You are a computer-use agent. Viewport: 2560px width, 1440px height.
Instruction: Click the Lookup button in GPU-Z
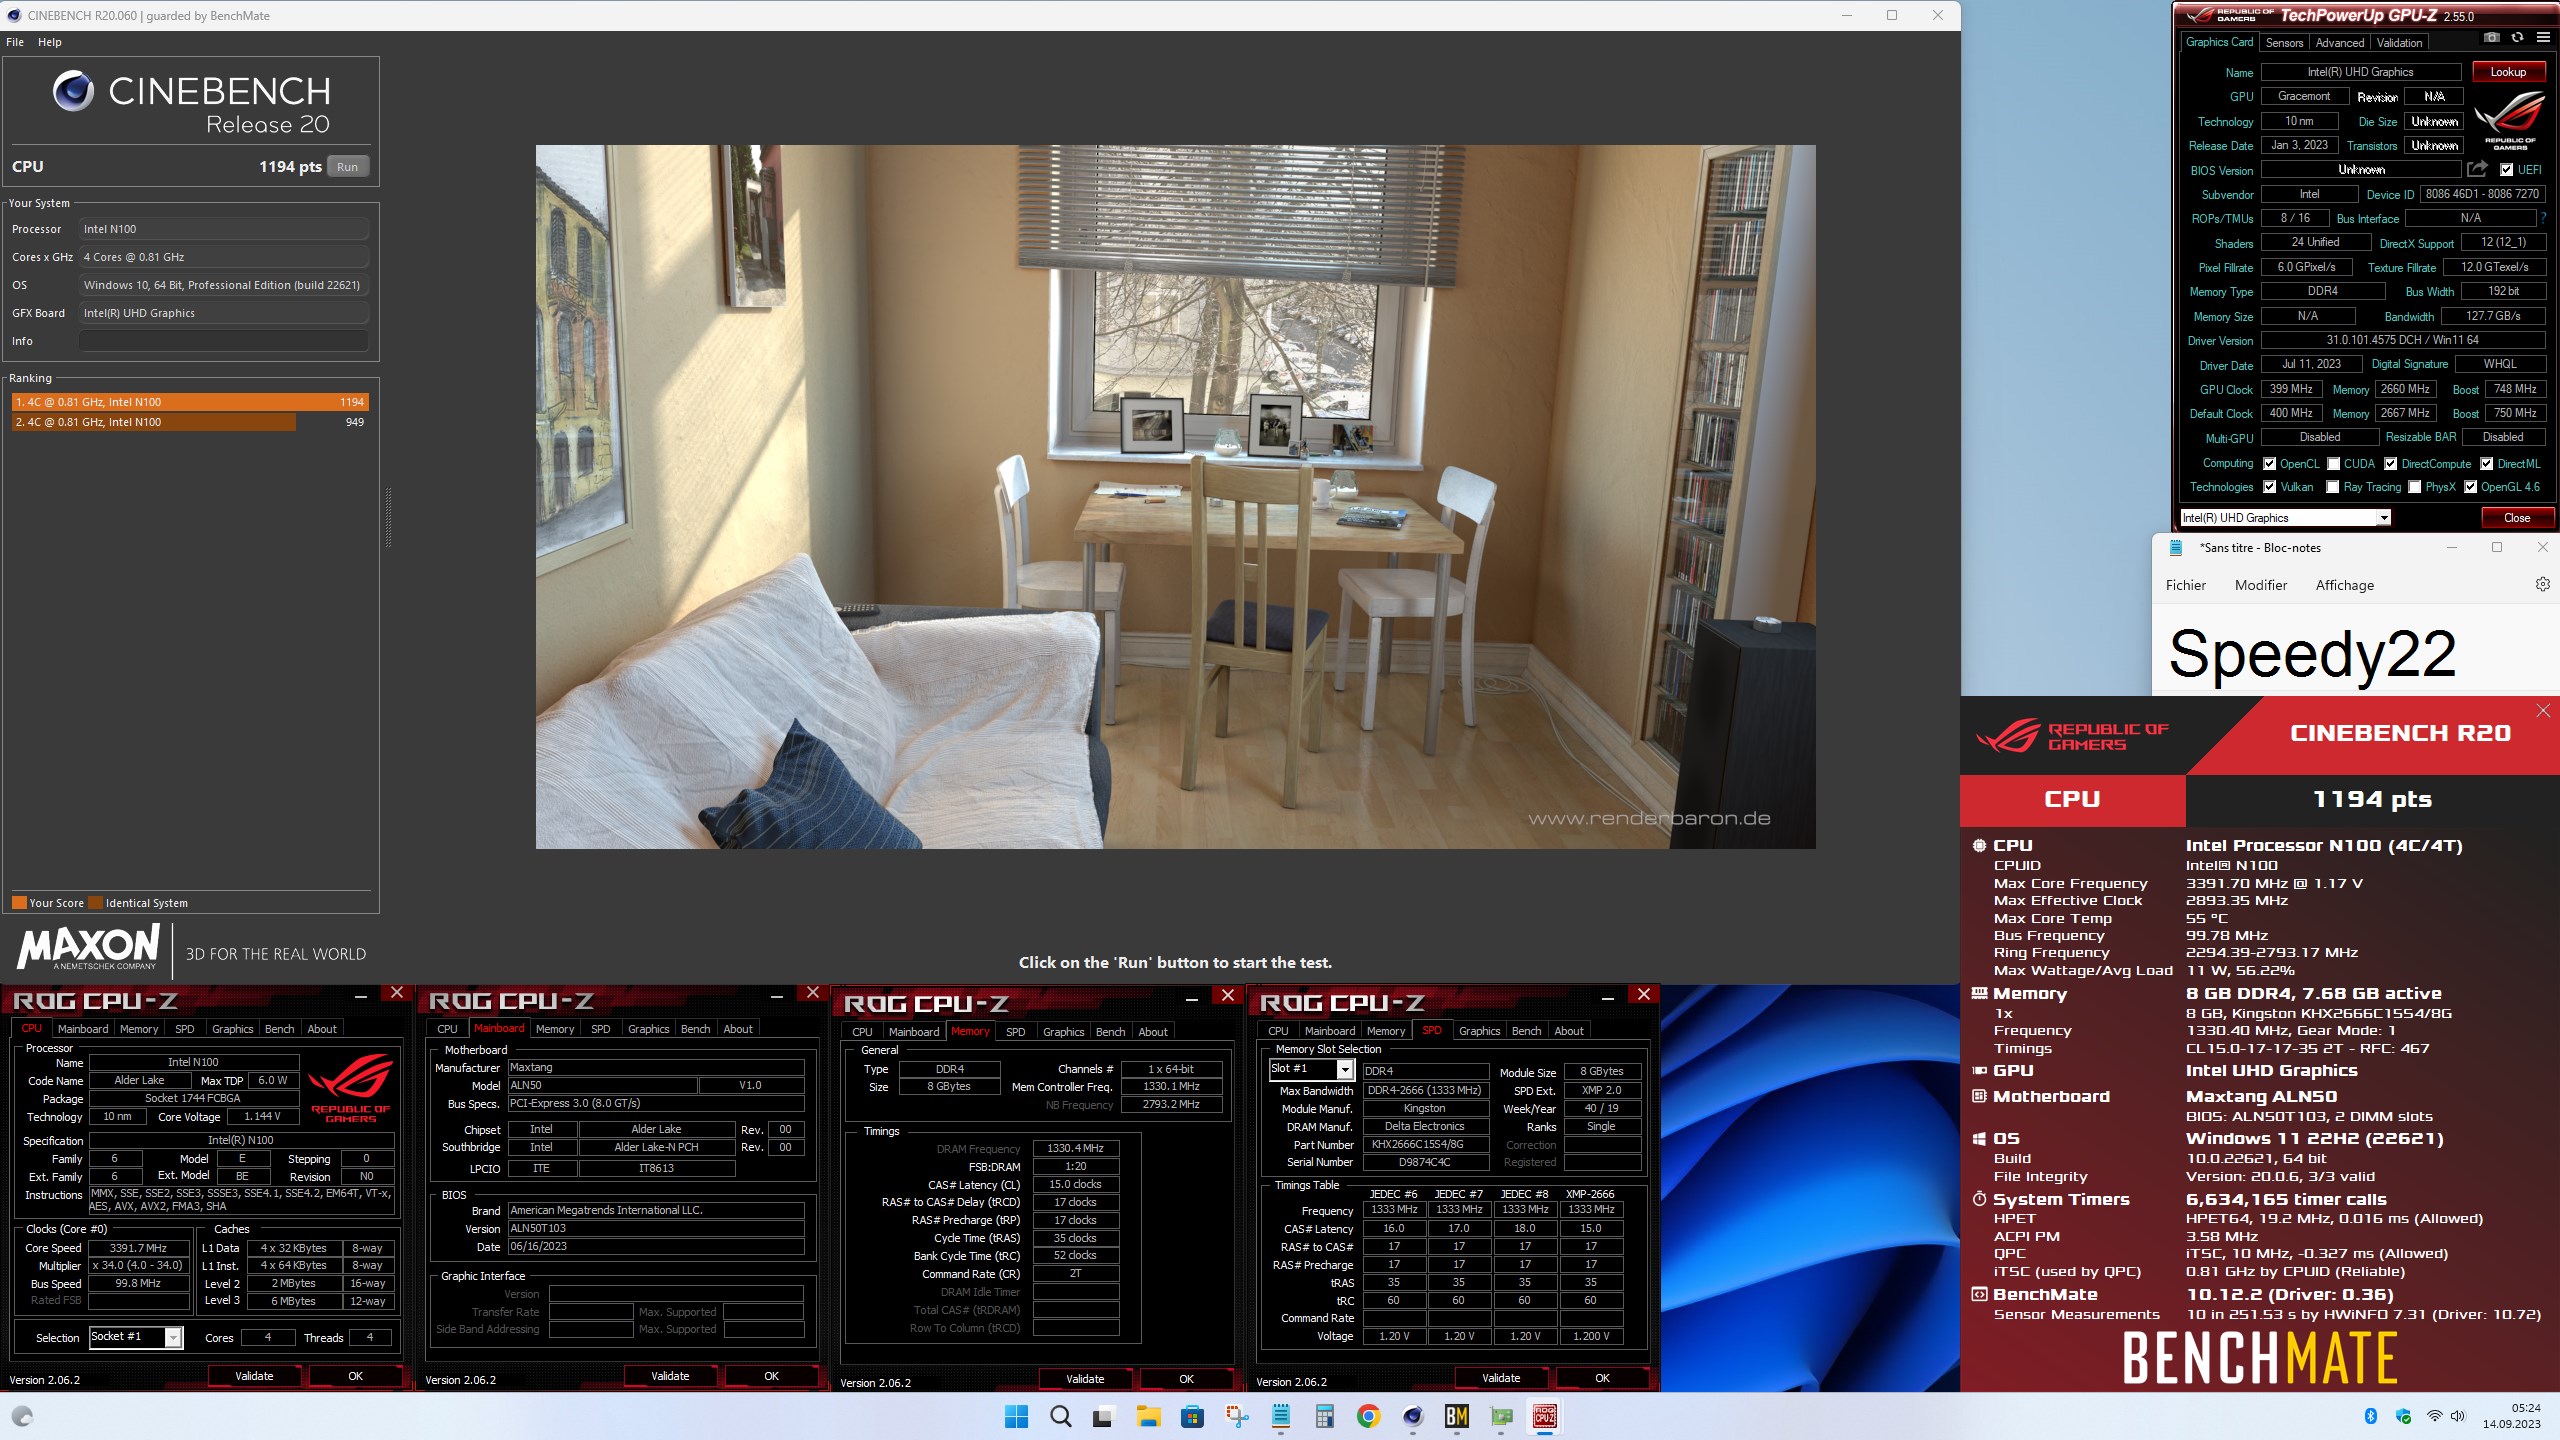2507,72
